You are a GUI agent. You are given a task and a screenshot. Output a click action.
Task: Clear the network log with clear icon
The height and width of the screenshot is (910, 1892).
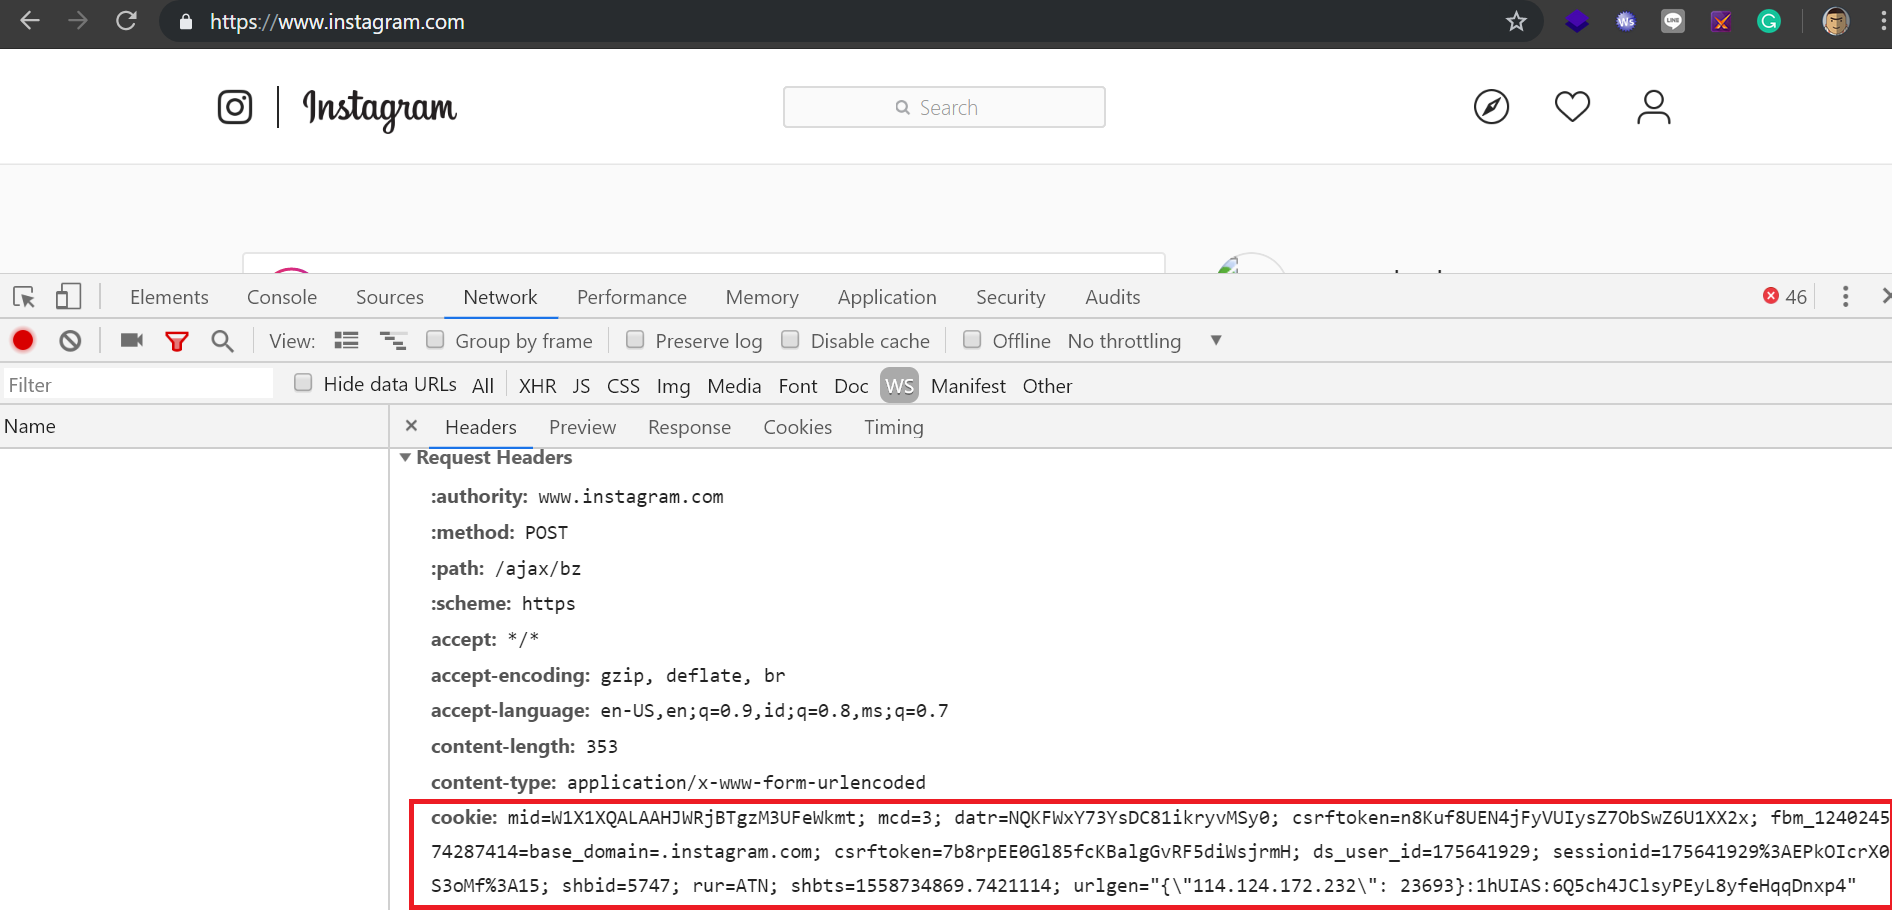click(x=70, y=341)
